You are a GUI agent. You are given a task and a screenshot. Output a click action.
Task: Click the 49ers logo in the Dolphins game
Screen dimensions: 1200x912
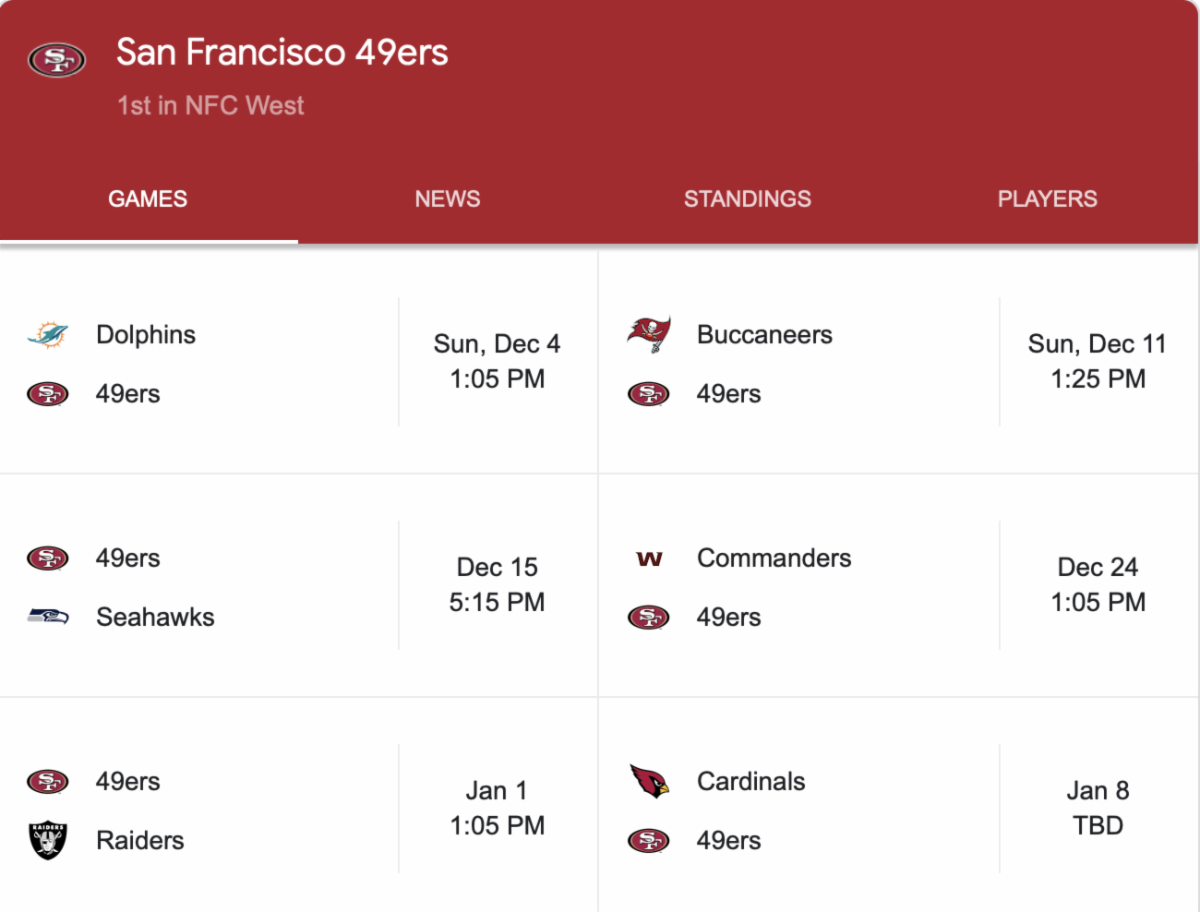[x=48, y=394]
